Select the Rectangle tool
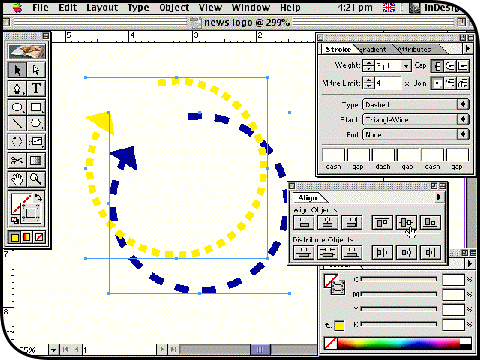The width and height of the screenshot is (480, 360). click(x=36, y=107)
